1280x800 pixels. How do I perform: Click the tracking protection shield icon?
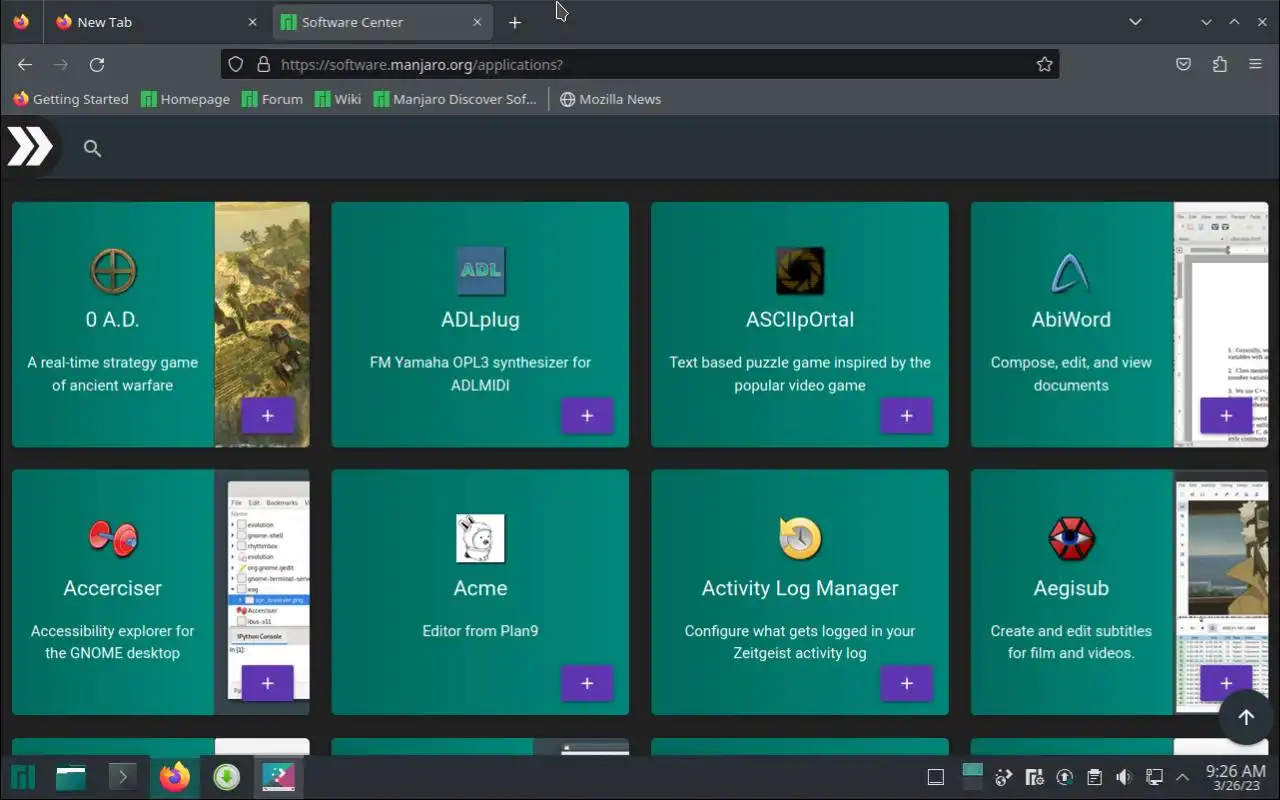click(236, 64)
